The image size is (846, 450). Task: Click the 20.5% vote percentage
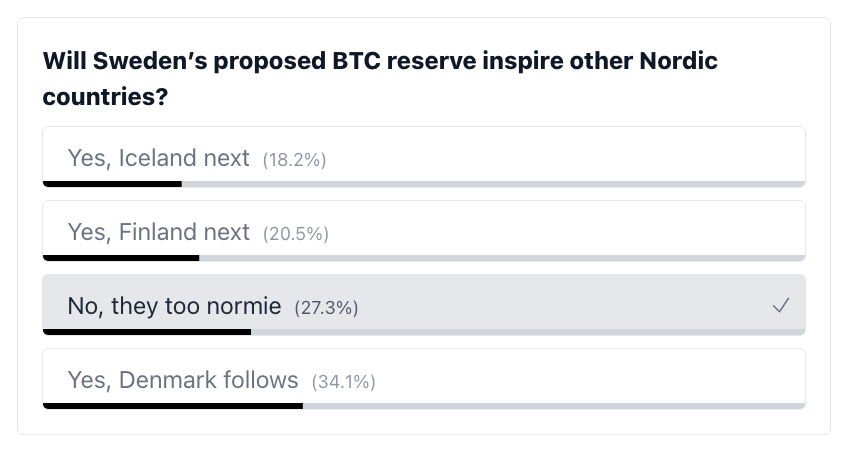pos(295,233)
